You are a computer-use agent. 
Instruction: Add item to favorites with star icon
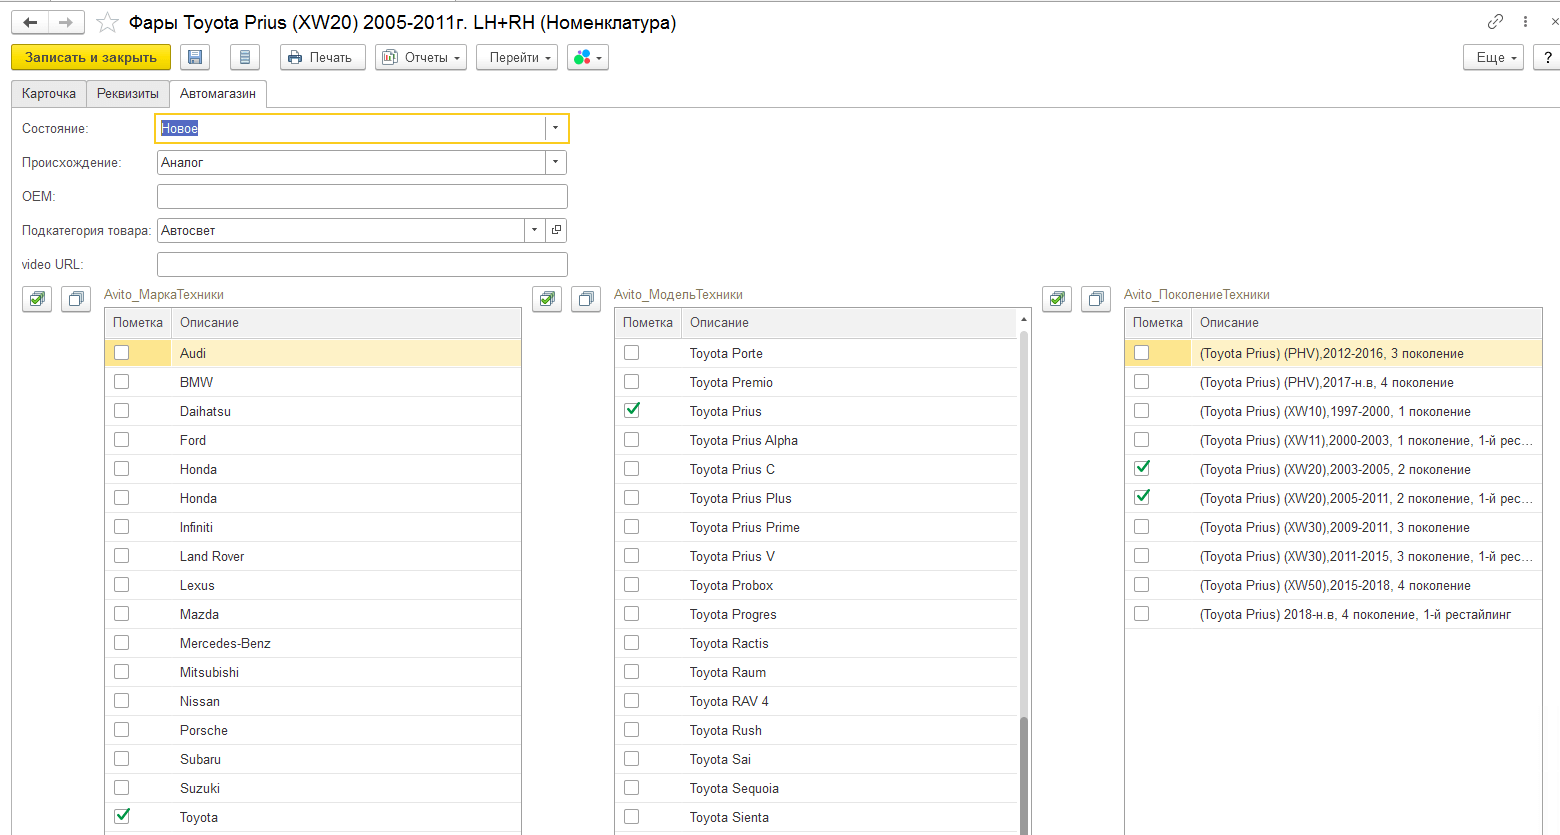coord(107,22)
